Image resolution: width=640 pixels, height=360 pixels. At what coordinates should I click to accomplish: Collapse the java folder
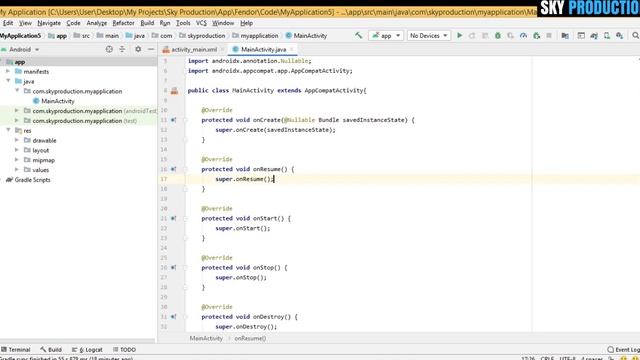8,81
